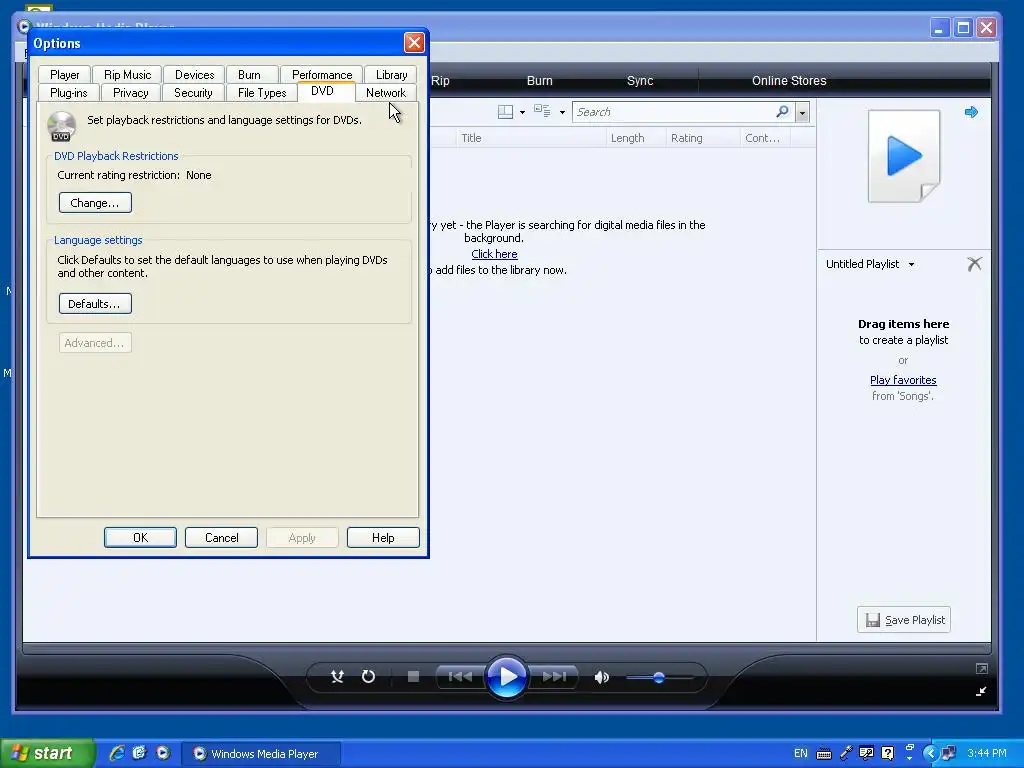
Task: Launch Media Player from Quick Launch icon
Action: (163, 753)
